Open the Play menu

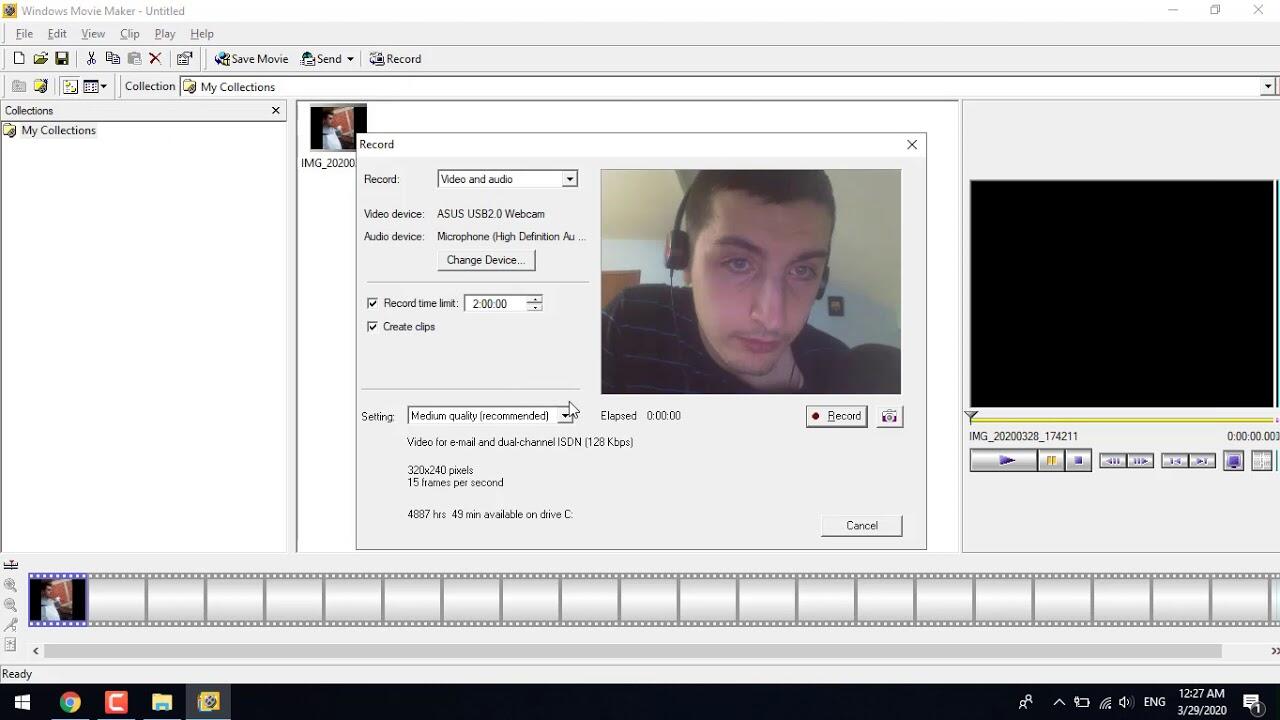coord(165,34)
